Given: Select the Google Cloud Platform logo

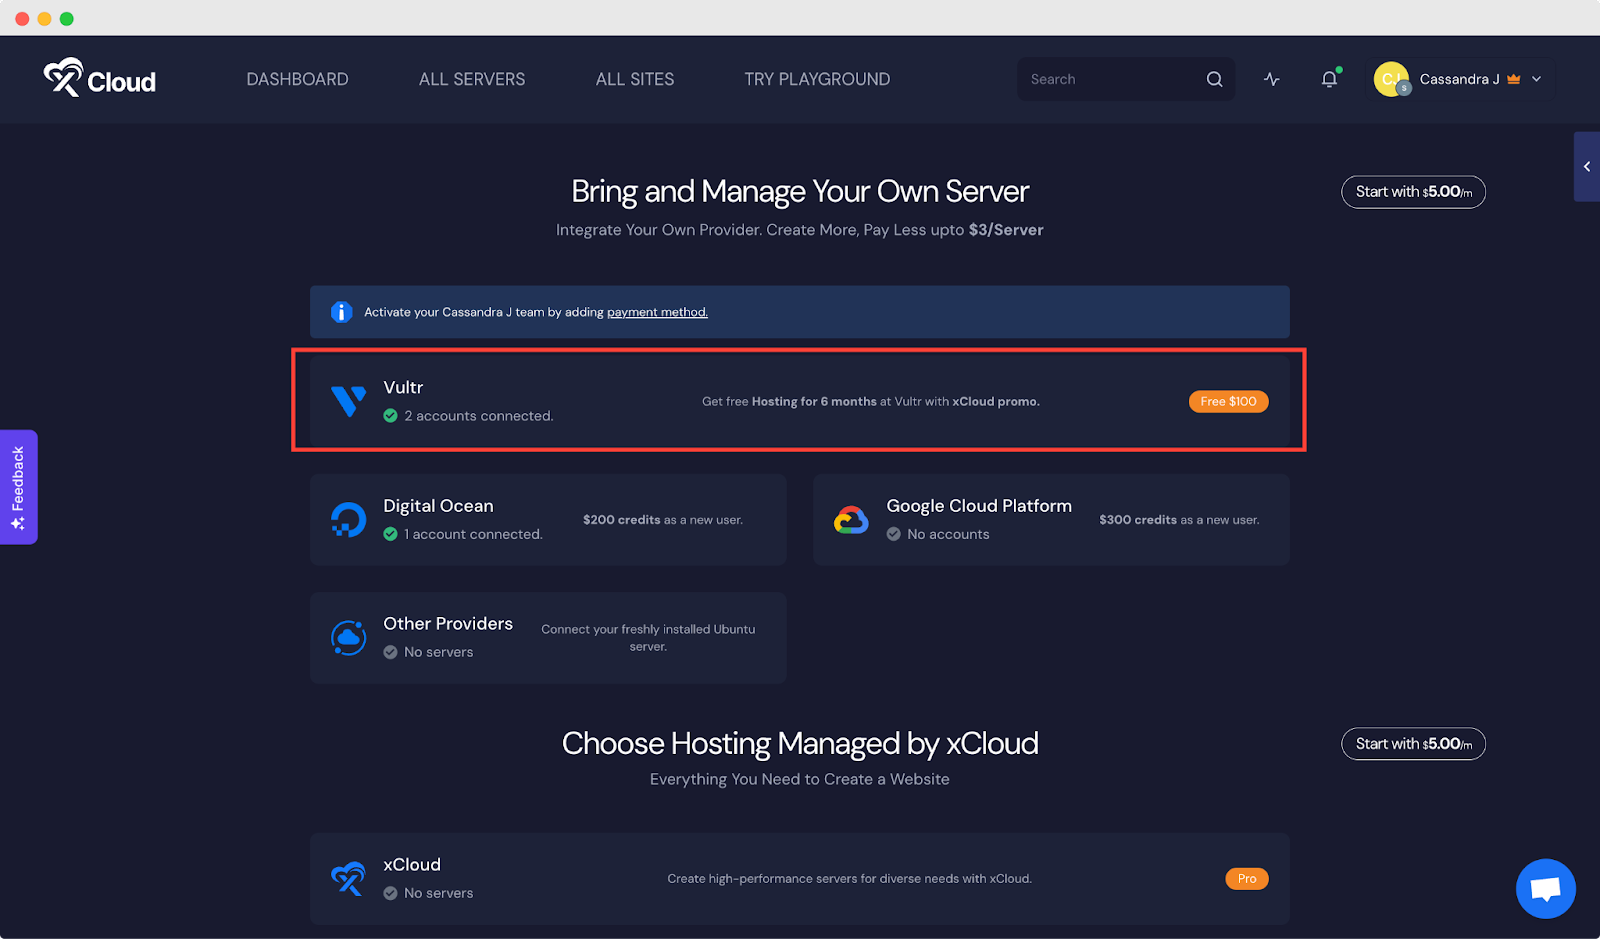Looking at the screenshot, I should tap(851, 520).
